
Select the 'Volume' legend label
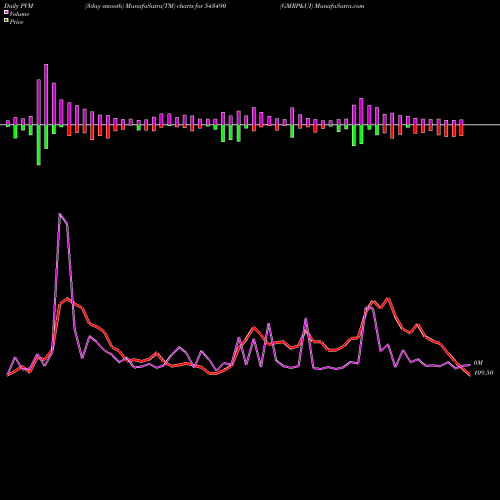(x=19, y=14)
